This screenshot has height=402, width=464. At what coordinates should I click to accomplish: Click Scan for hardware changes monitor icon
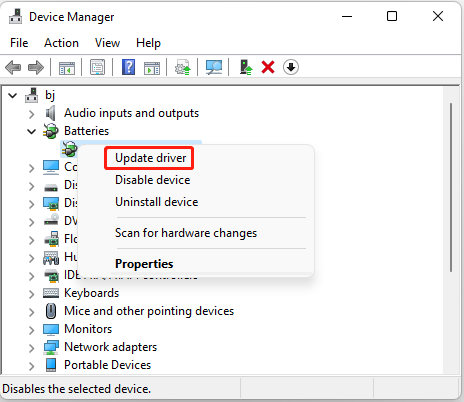[x=214, y=67]
